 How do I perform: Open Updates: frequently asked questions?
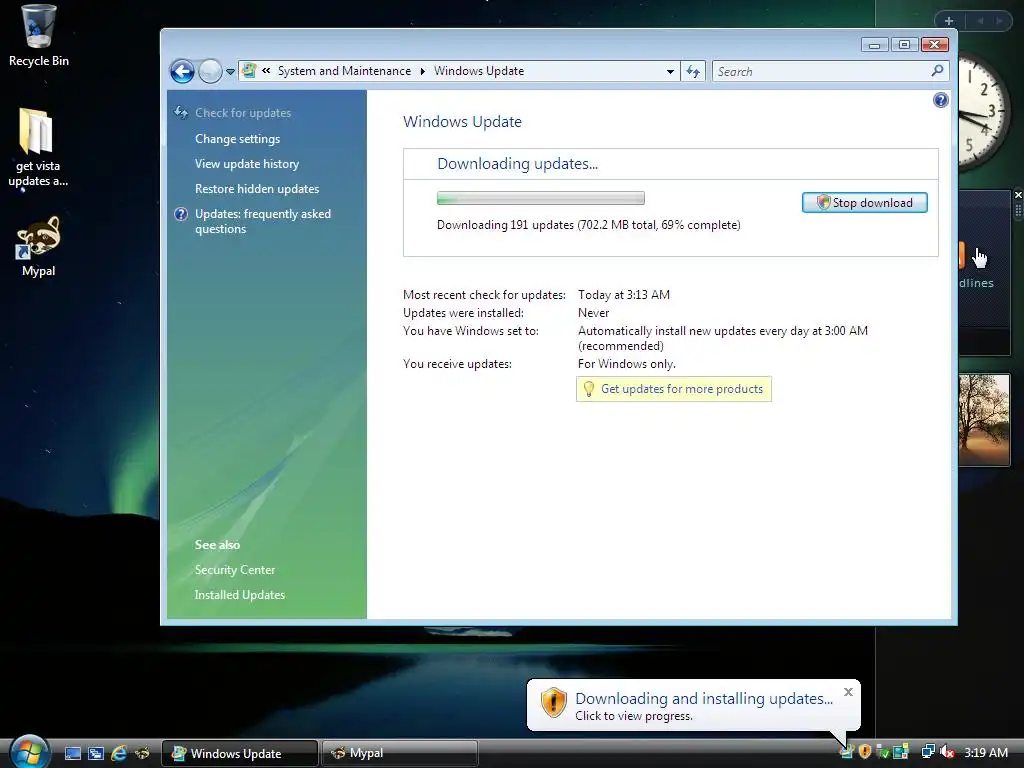[x=263, y=221]
